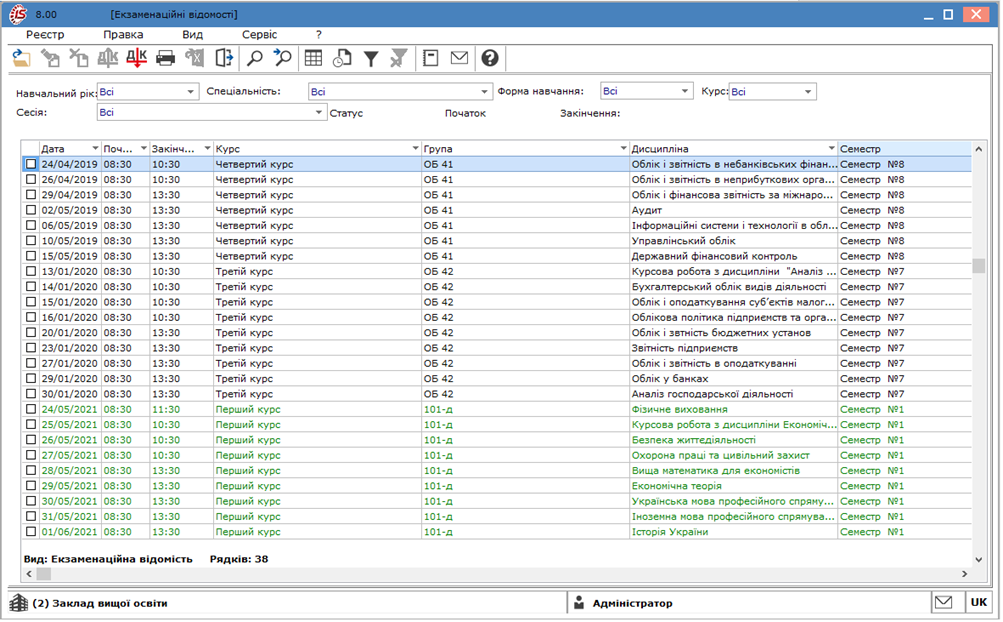1003x622 pixels.
Task: Select the Облік у банках cell
Action: click(734, 379)
